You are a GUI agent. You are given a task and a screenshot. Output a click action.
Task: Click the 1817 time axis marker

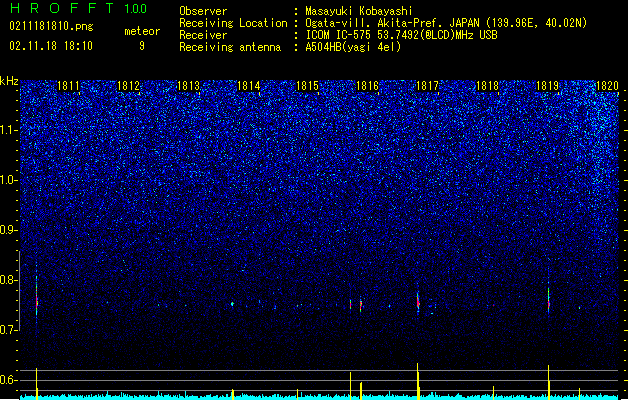(x=427, y=86)
